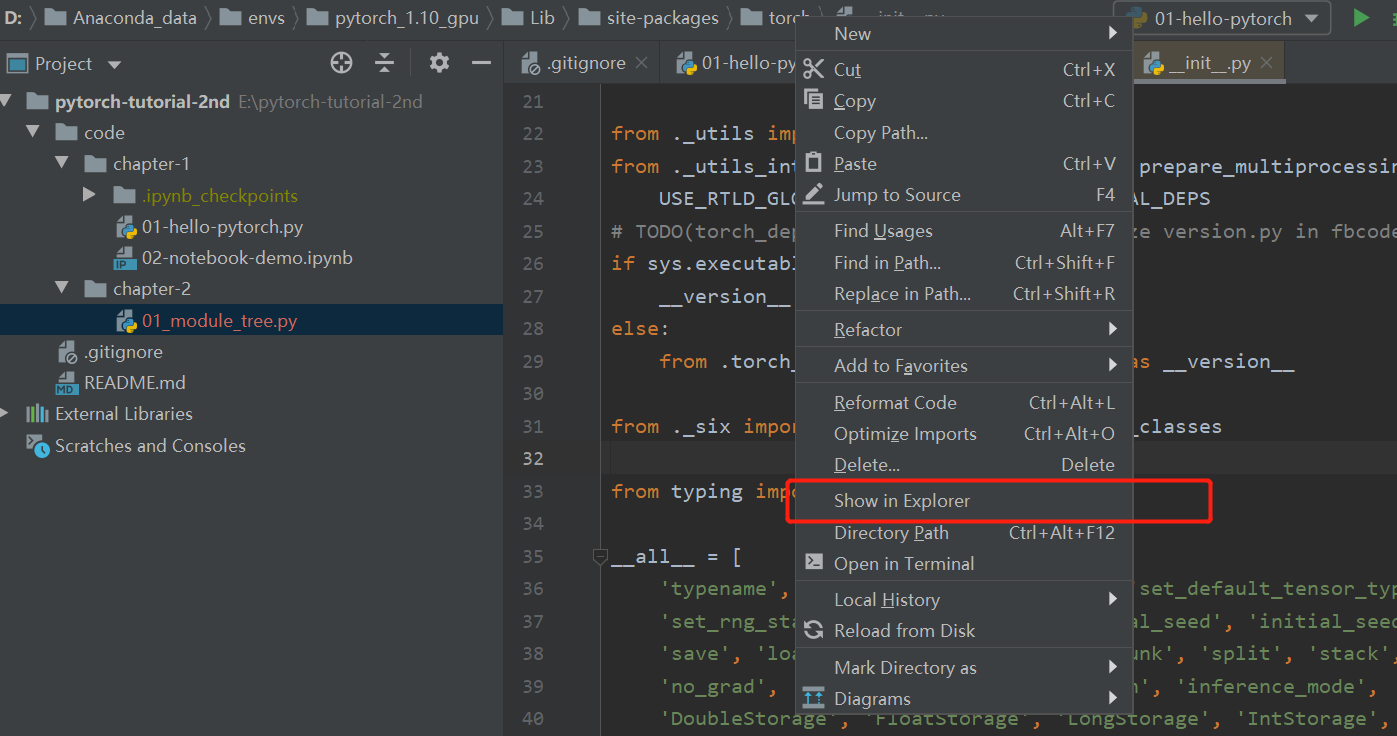The width and height of the screenshot is (1397, 736).
Task: Choose Find in Path...
Action: pyautogui.click(x=964, y=262)
